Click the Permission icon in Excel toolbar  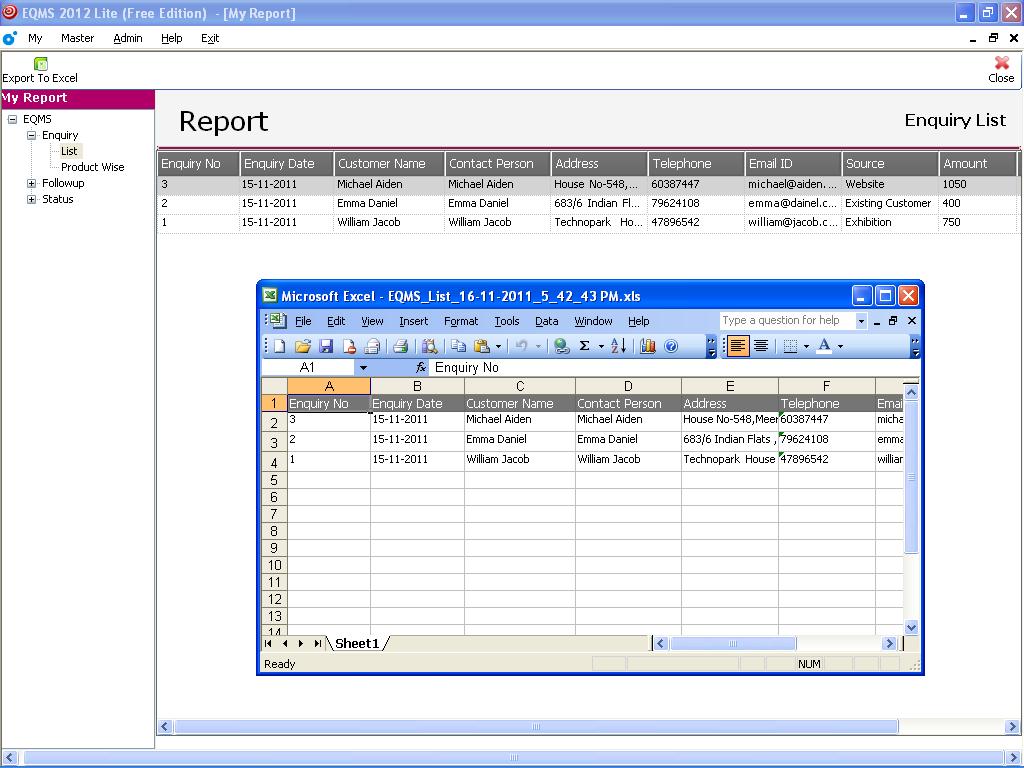point(349,346)
